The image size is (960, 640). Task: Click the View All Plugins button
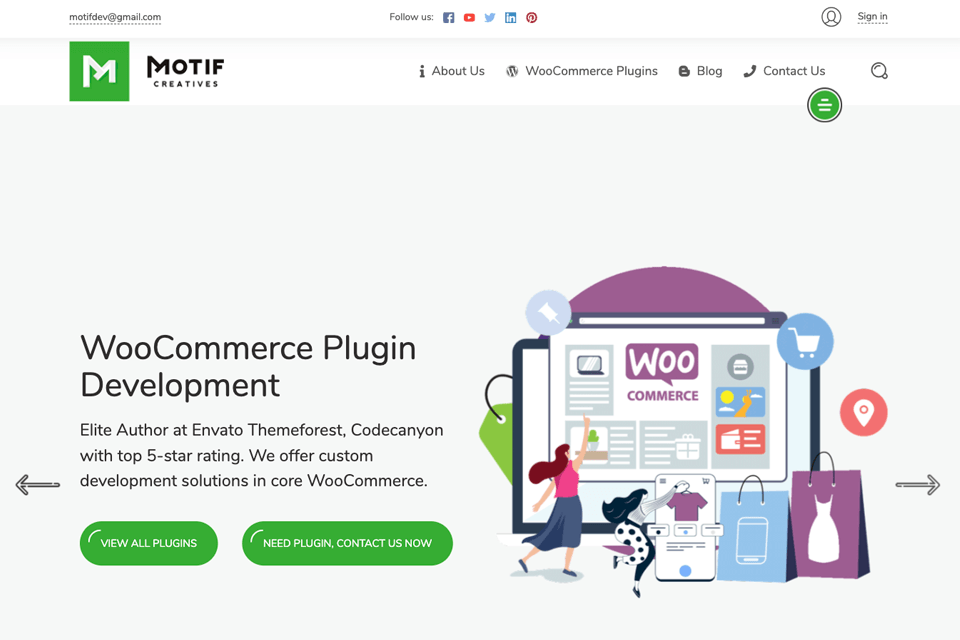click(x=149, y=543)
